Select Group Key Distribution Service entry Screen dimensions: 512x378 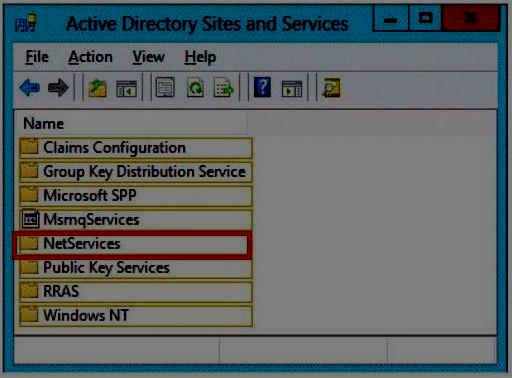[136, 172]
